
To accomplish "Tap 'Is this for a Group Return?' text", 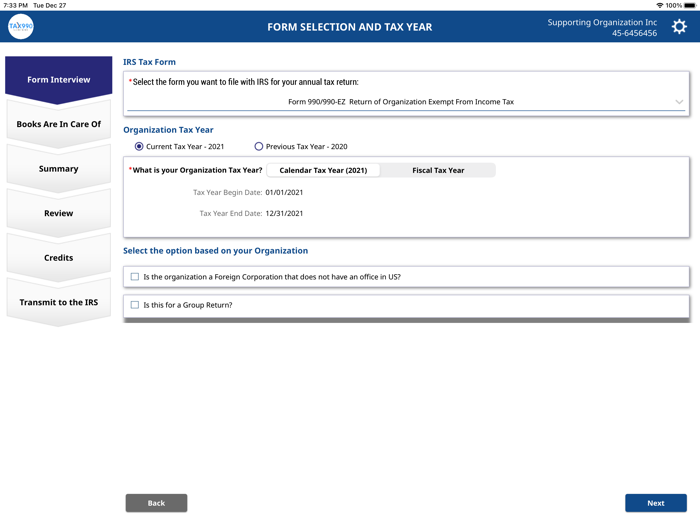I will (x=188, y=305).
